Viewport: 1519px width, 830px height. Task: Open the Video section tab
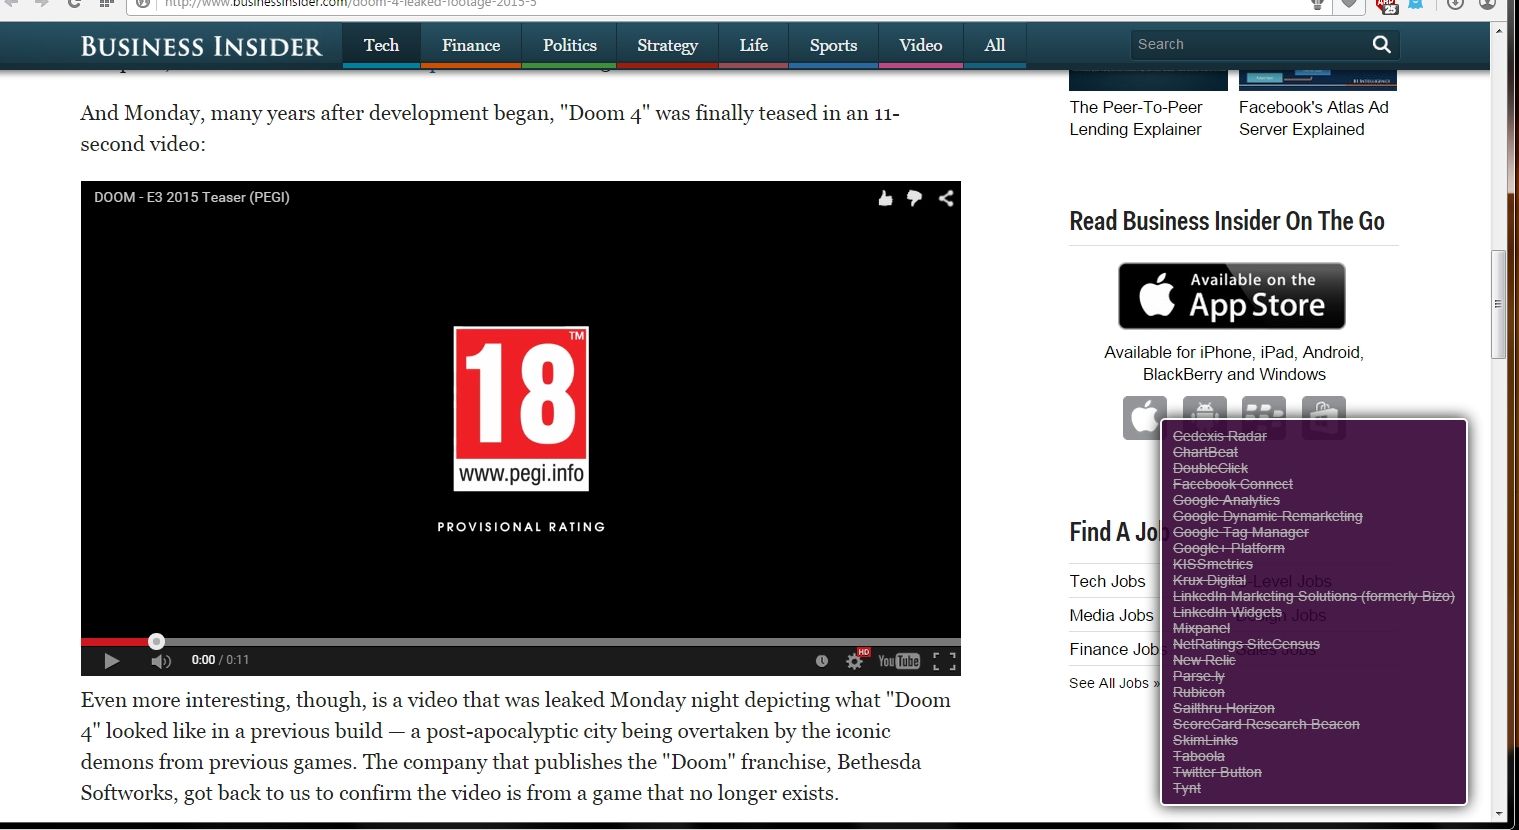coord(920,46)
